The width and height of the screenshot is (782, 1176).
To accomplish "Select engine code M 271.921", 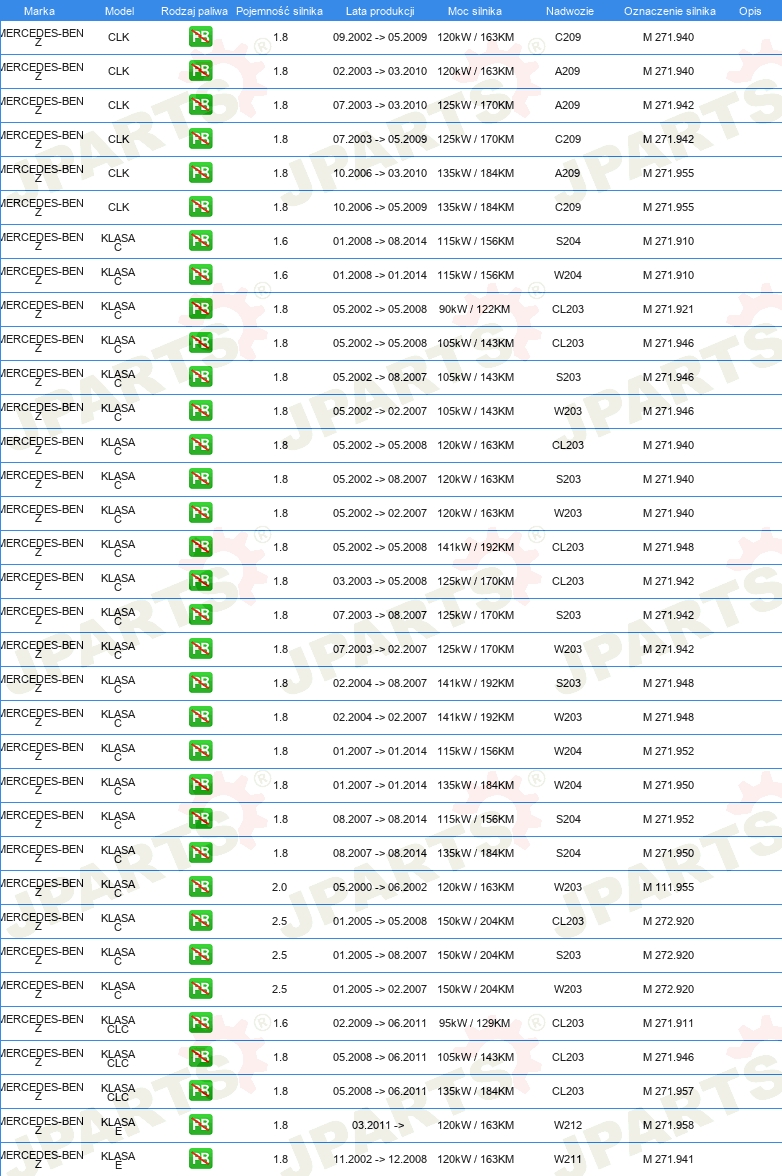I will click(668, 308).
